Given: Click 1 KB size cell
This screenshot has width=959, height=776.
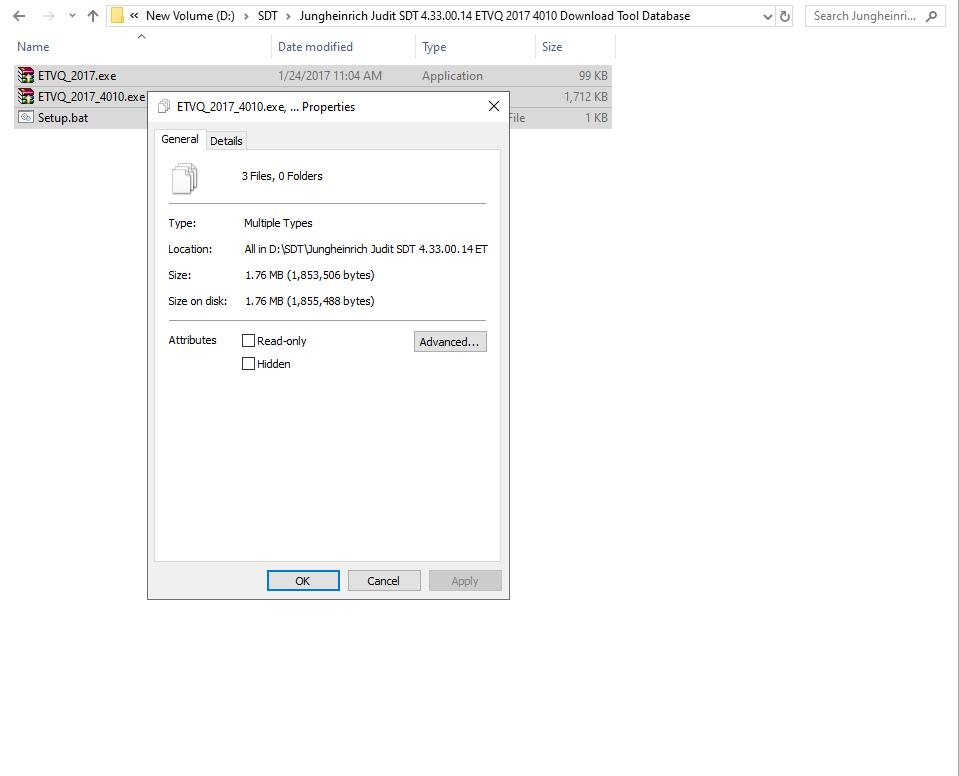Looking at the screenshot, I should (x=596, y=117).
